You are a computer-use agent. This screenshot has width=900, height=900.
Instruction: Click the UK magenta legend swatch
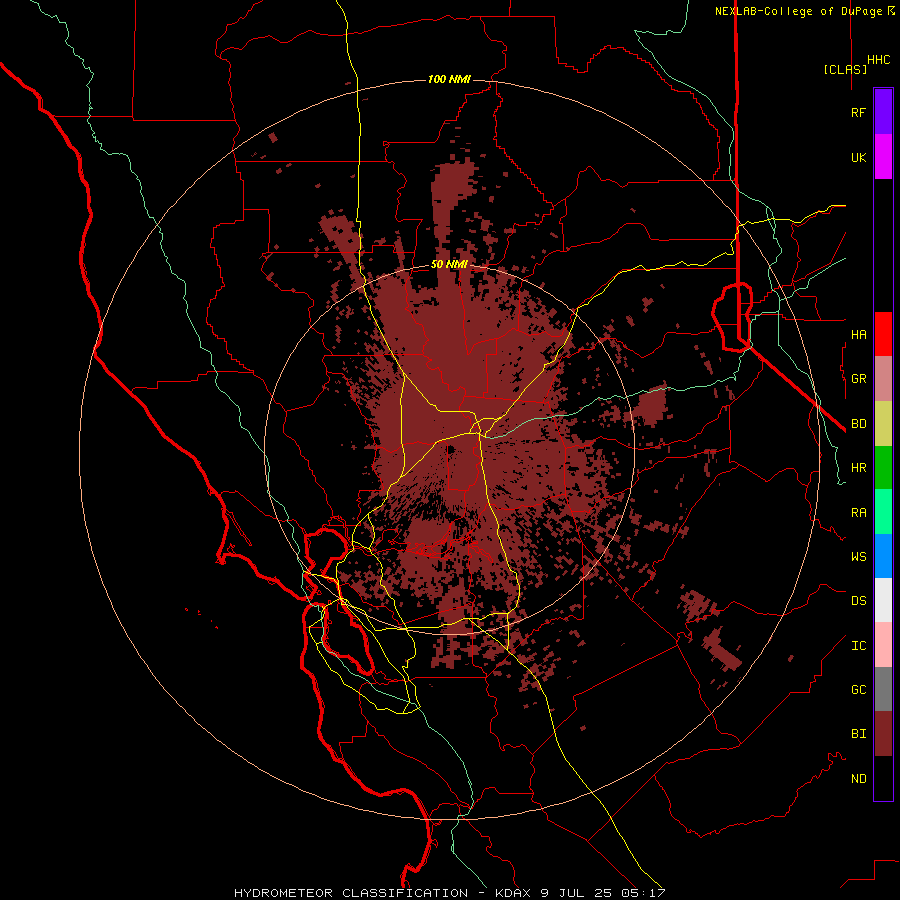tap(883, 157)
